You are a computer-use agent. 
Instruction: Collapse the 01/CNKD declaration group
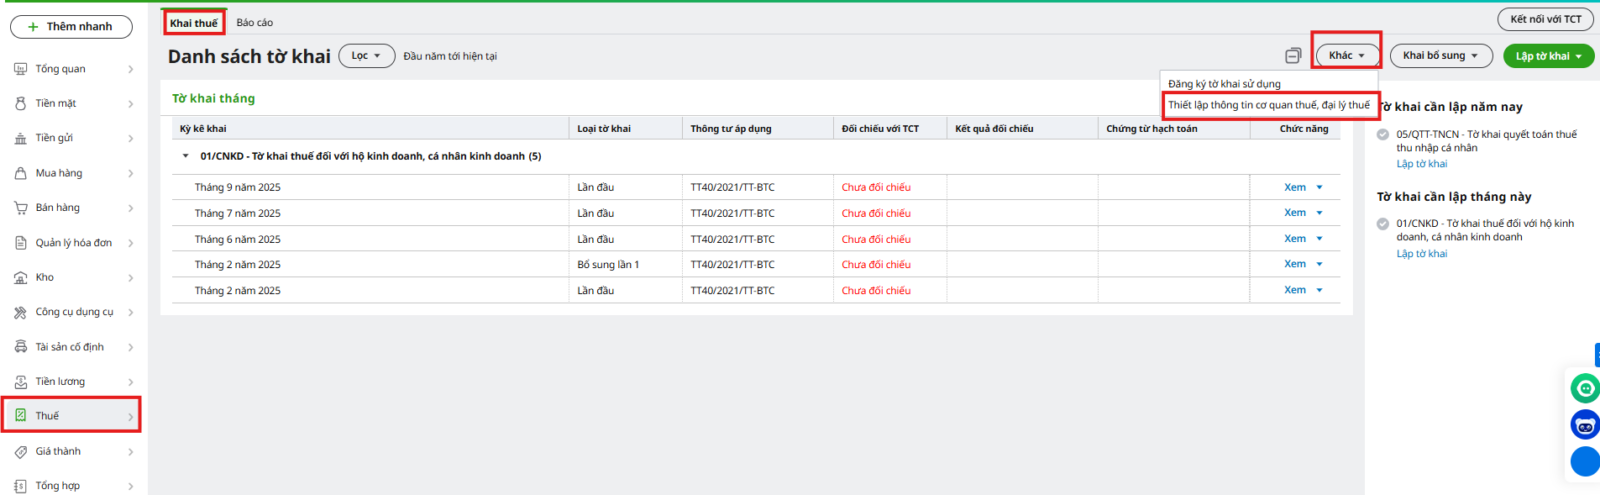185,156
